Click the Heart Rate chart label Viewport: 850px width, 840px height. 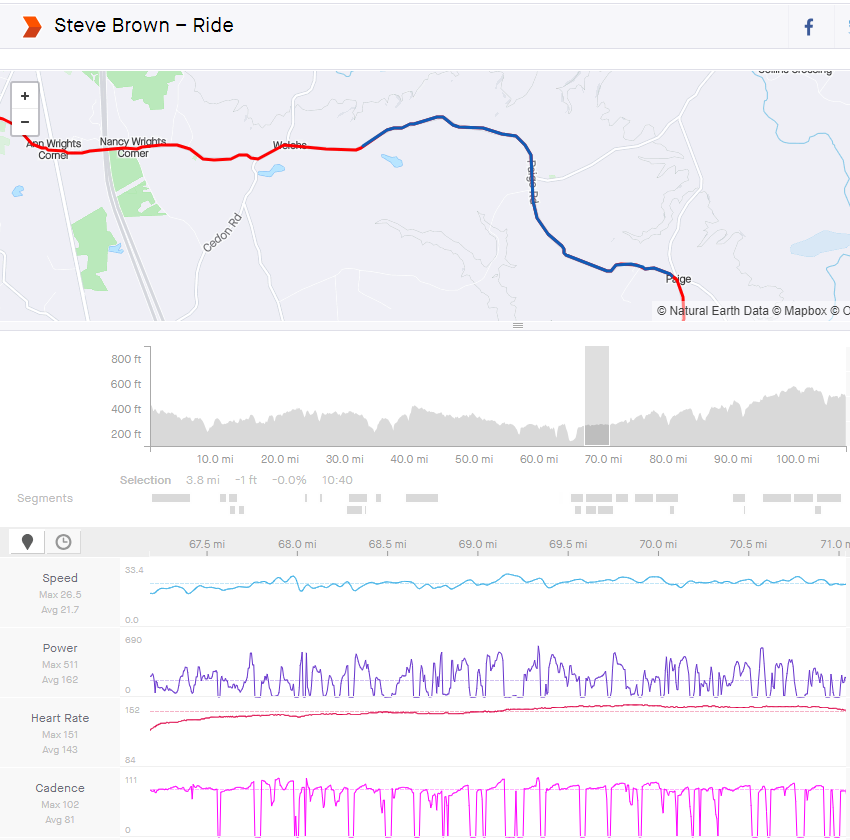coord(60,718)
